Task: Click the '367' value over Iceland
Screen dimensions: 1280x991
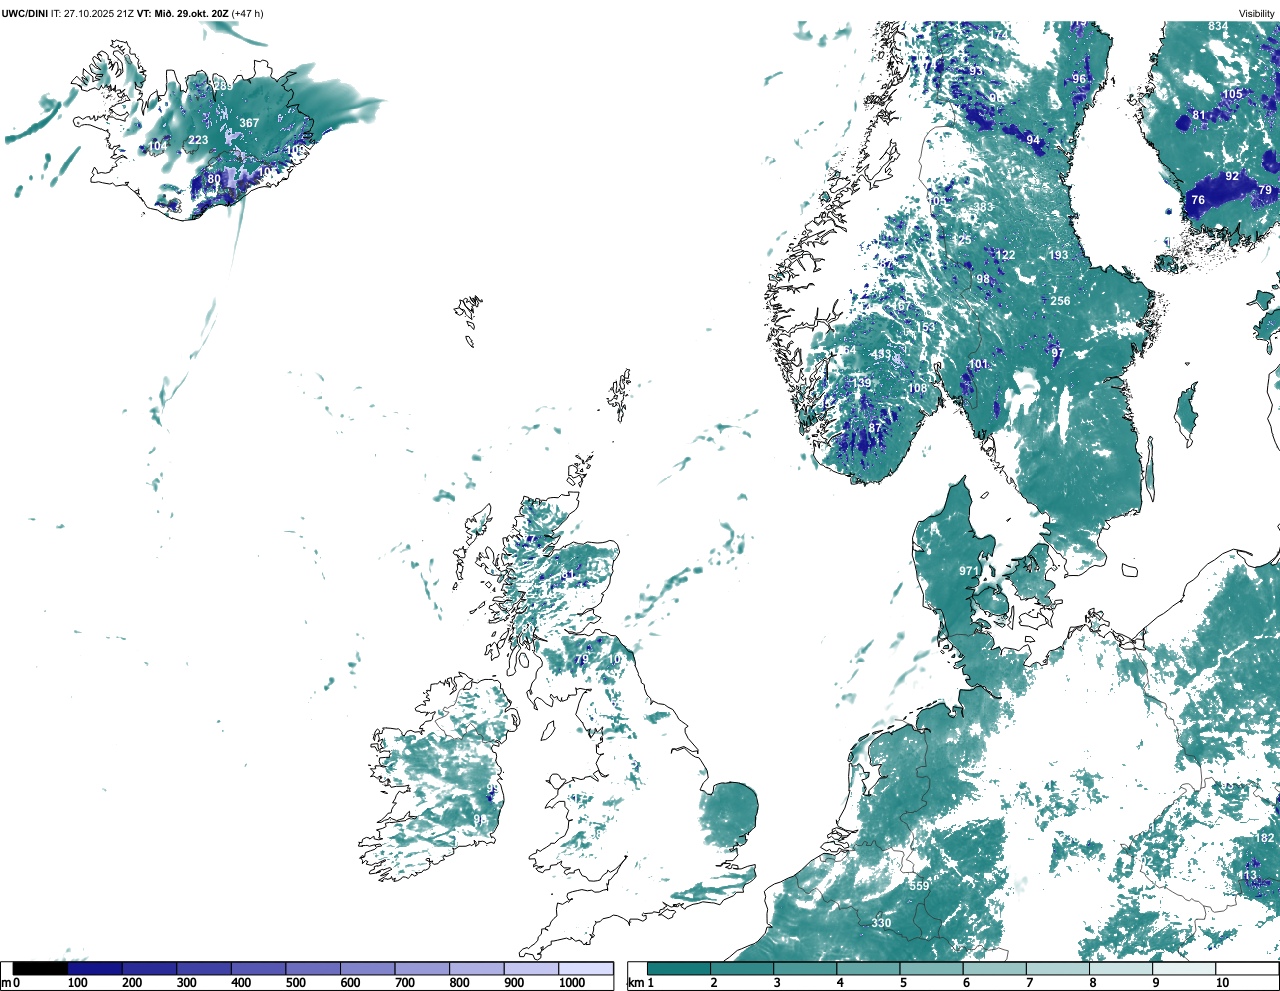Action: (249, 123)
